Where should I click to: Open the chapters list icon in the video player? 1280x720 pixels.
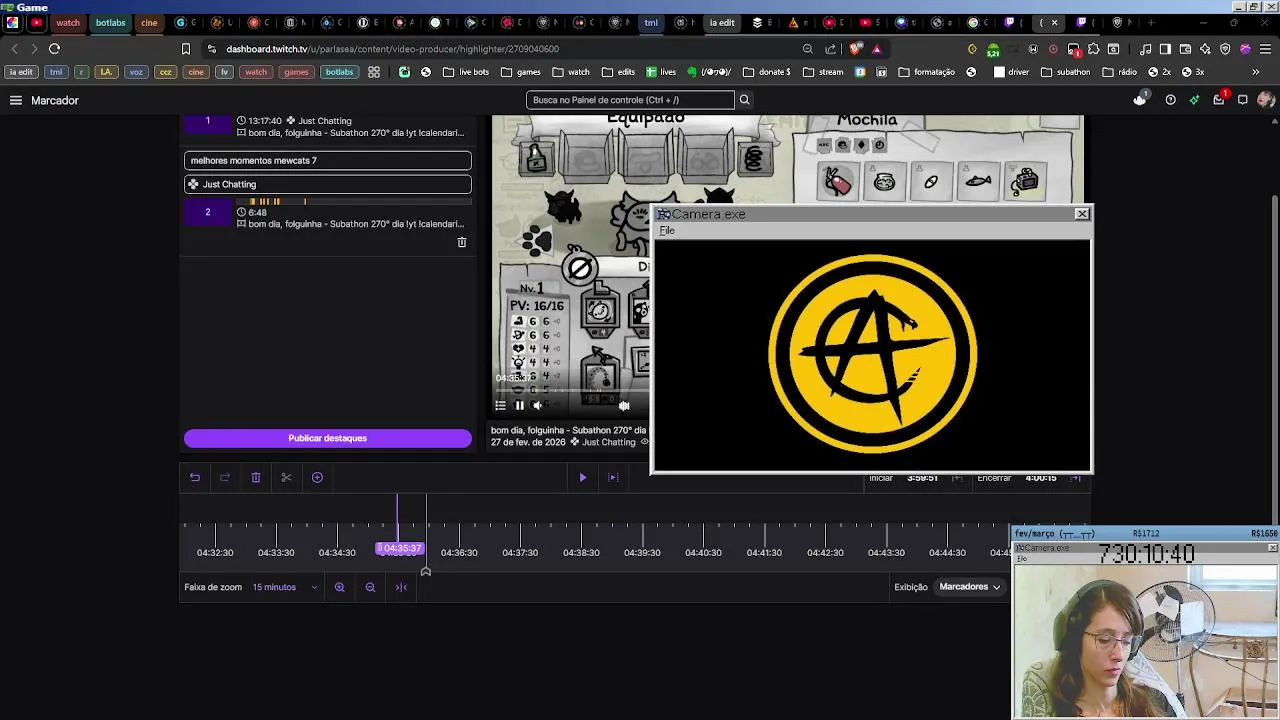[500, 405]
